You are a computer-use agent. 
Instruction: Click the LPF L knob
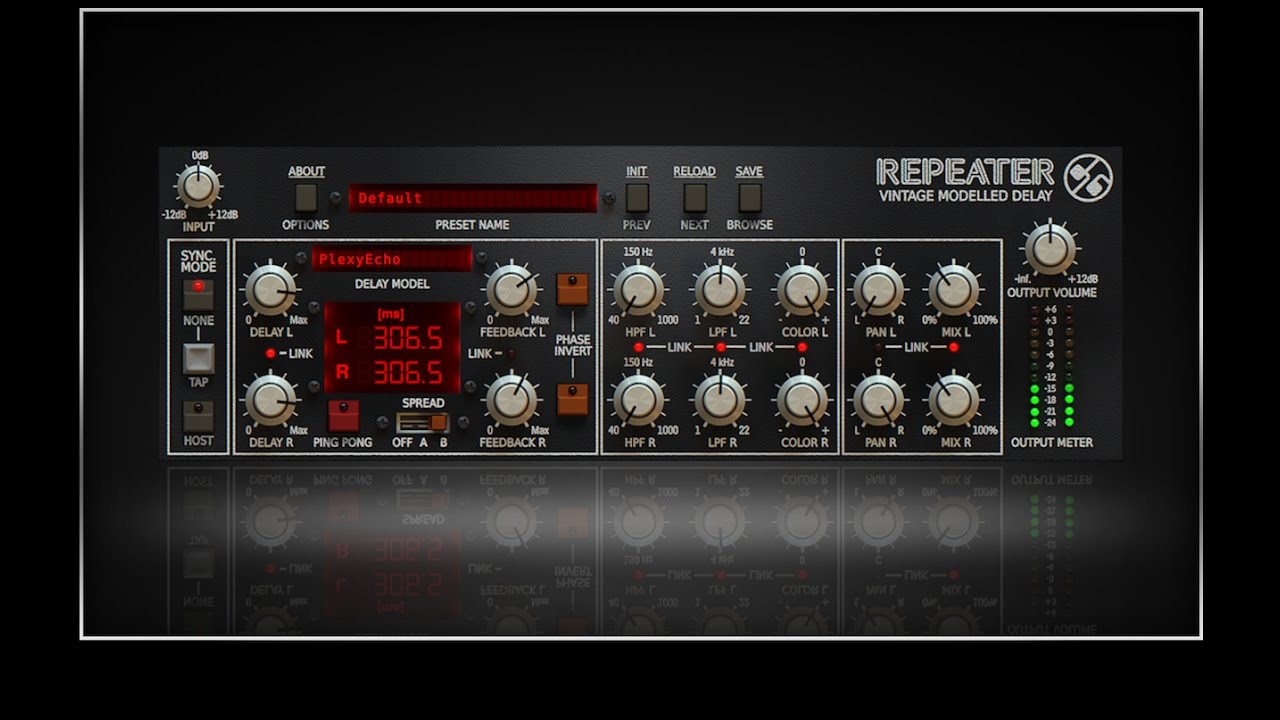pos(720,290)
